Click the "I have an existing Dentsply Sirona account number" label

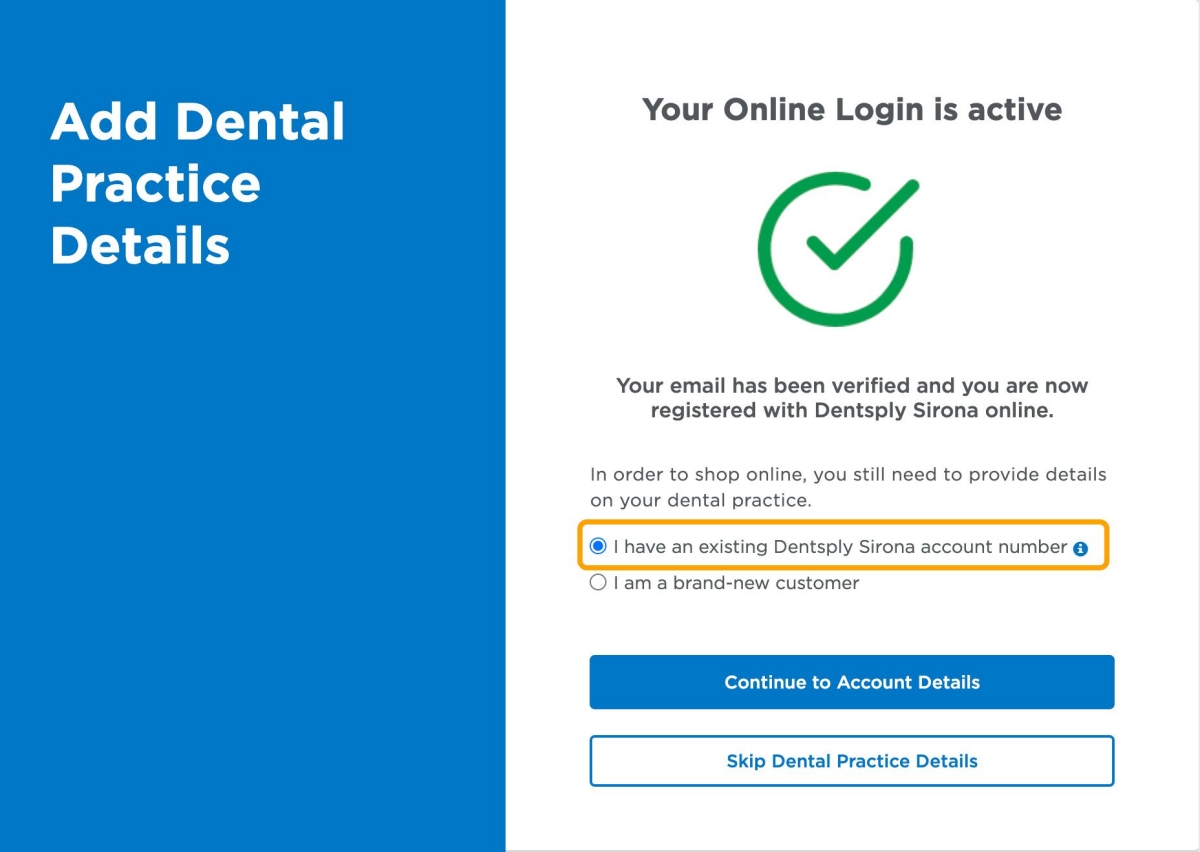click(x=840, y=547)
